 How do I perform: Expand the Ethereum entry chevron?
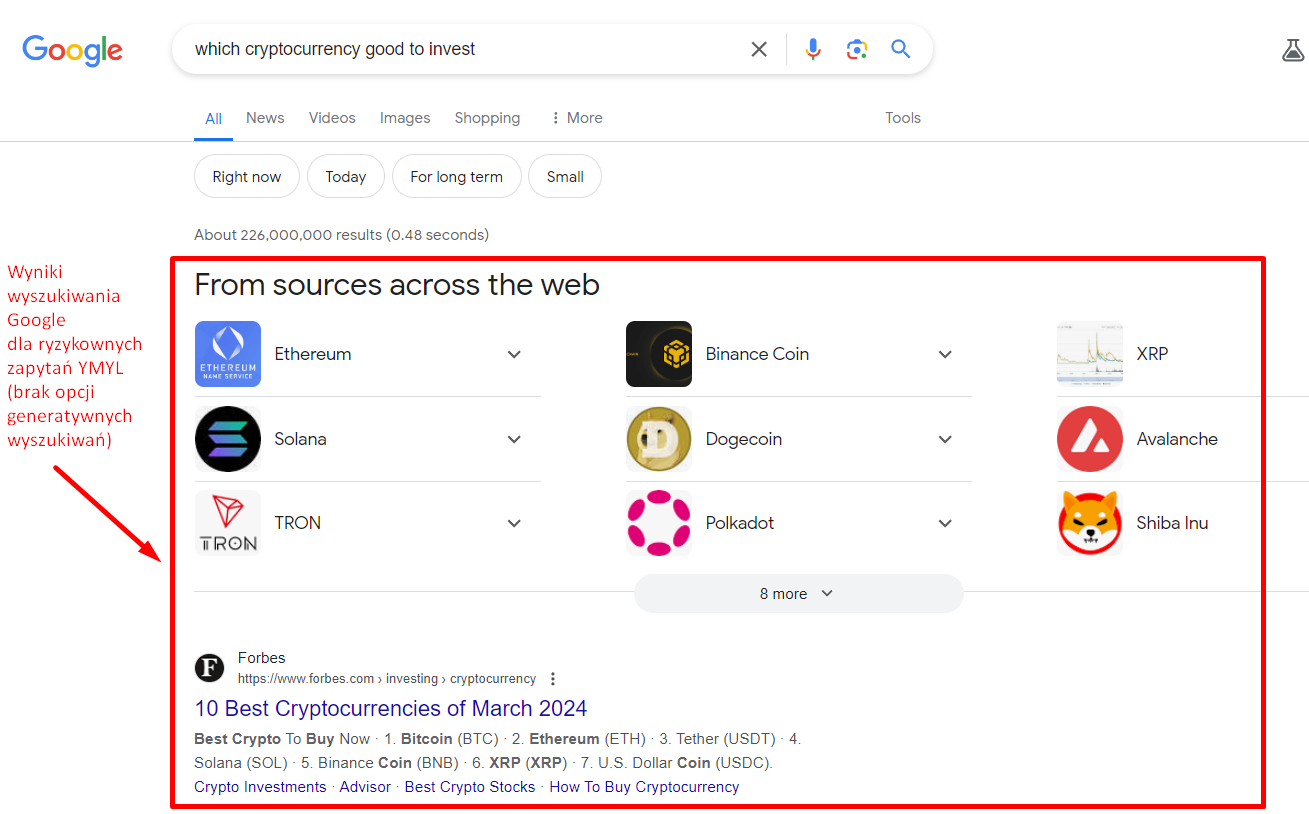(514, 354)
